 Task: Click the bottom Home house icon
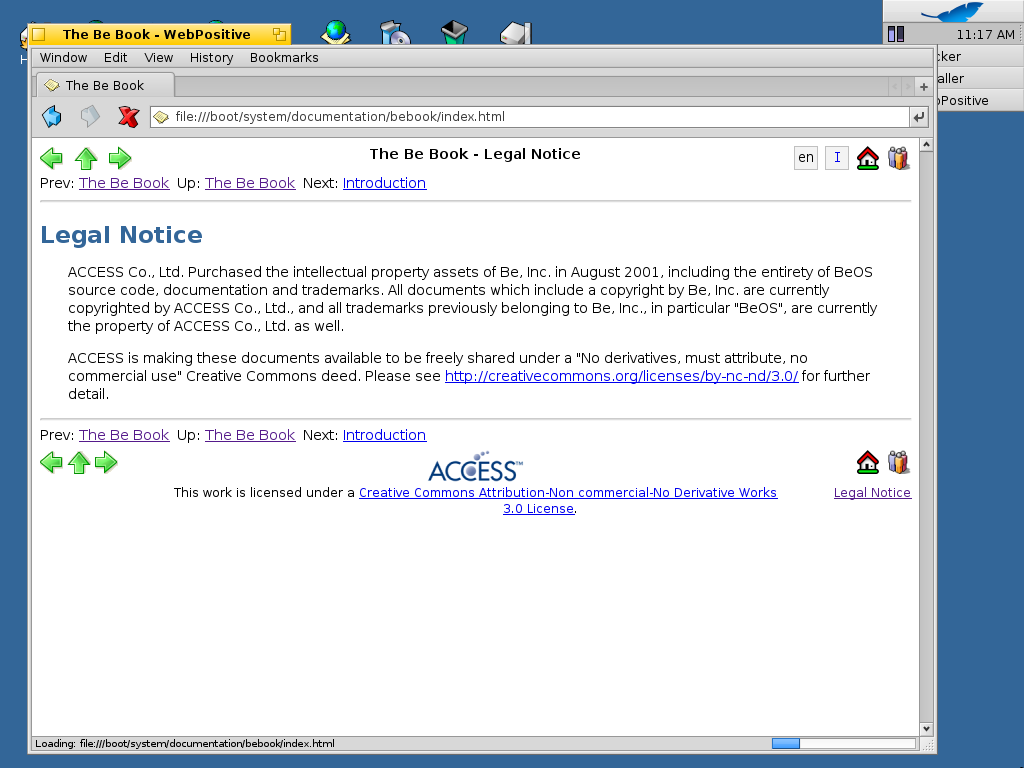[867, 462]
